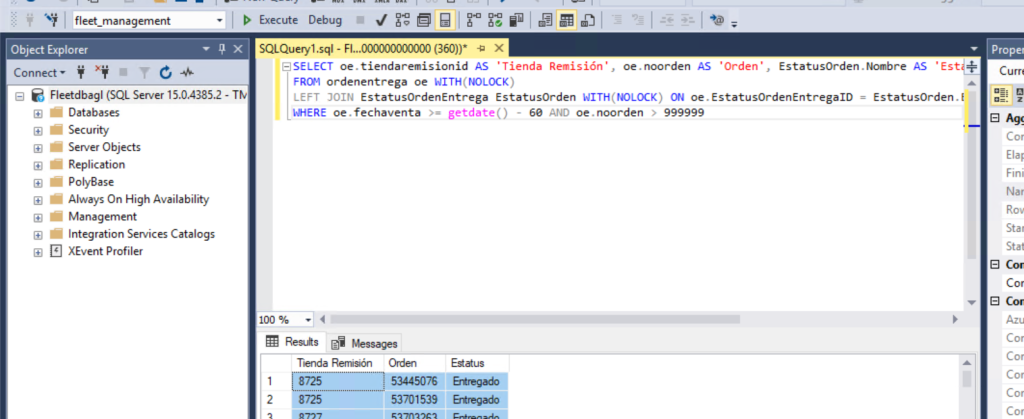The image size is (1024, 419).
Task: Select Results to Text icon
Action: (x=545, y=20)
